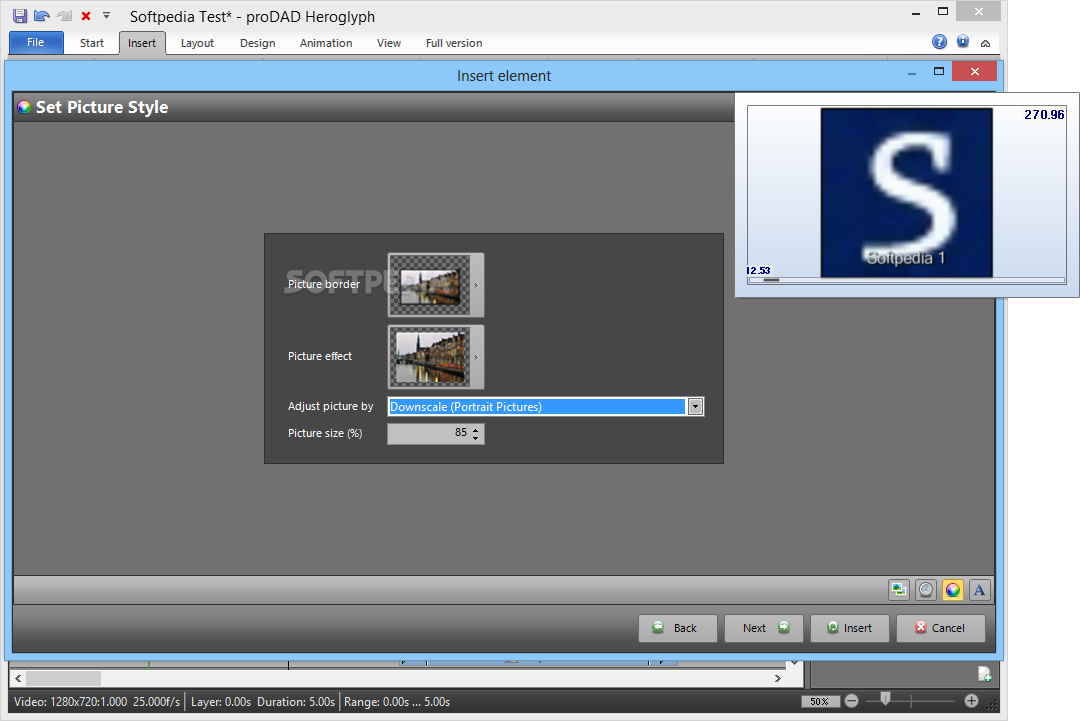Zoom in with the plus icon
This screenshot has height=721, width=1080.
pos(971,701)
